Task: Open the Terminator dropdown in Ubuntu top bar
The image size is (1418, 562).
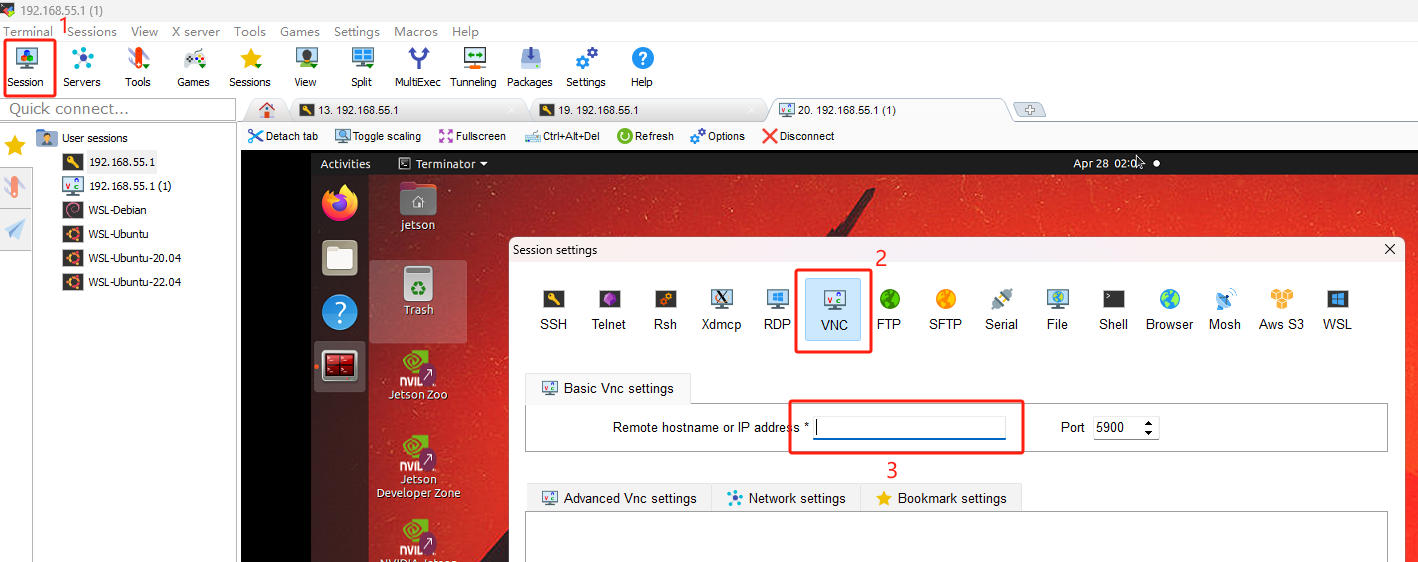Action: click(x=443, y=164)
